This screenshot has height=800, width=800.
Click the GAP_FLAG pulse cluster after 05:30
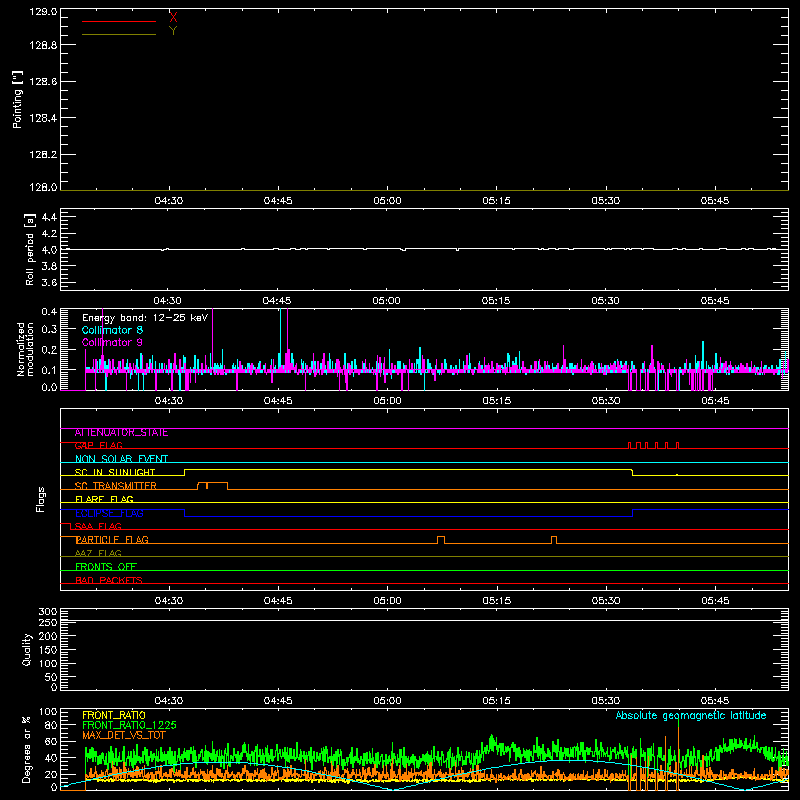click(x=653, y=445)
